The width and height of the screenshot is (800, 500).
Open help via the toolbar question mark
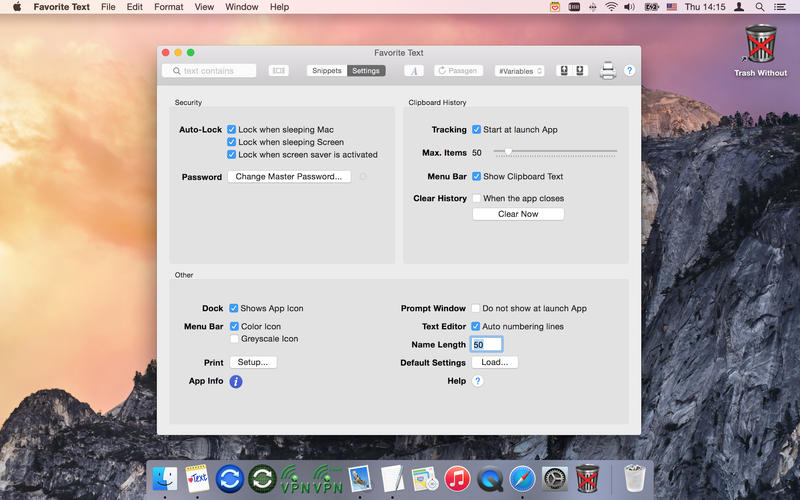pos(629,71)
